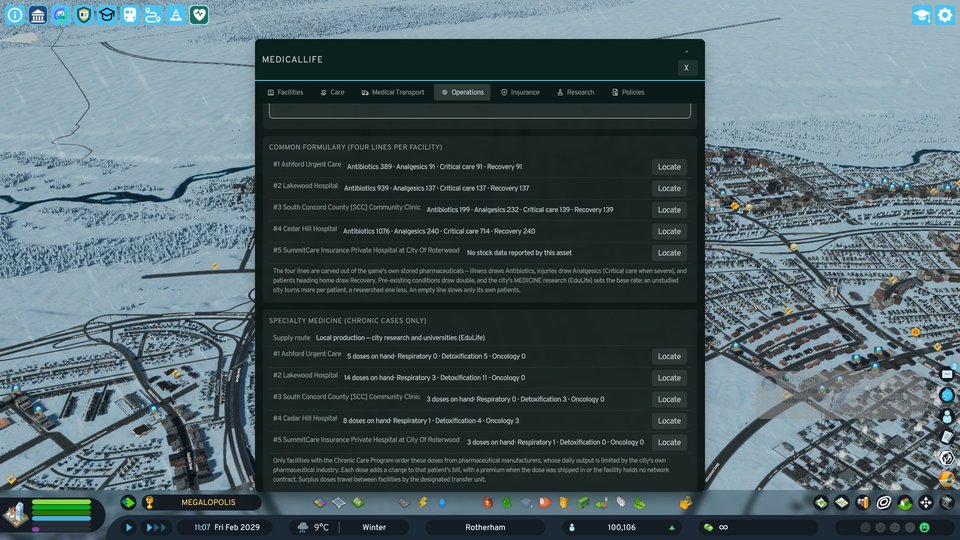Locate Ashford Urgent Care in Specialty Medicine

[x=669, y=356]
